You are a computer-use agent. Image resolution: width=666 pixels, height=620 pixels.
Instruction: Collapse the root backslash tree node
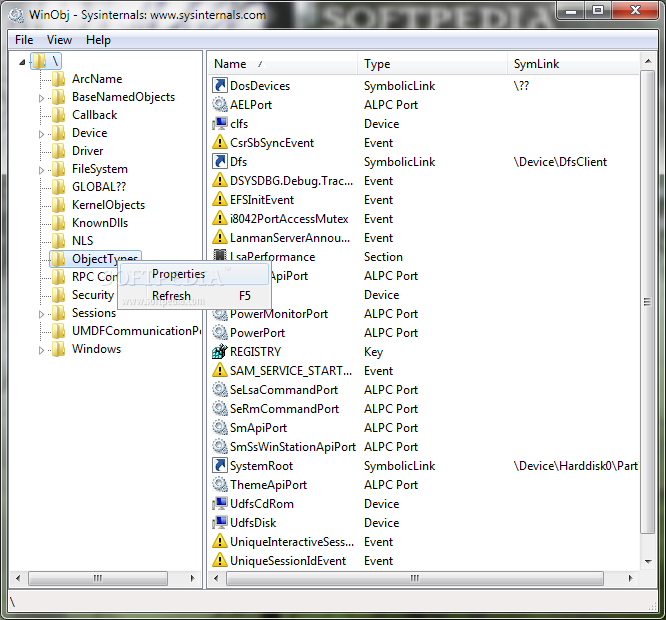tap(22, 62)
